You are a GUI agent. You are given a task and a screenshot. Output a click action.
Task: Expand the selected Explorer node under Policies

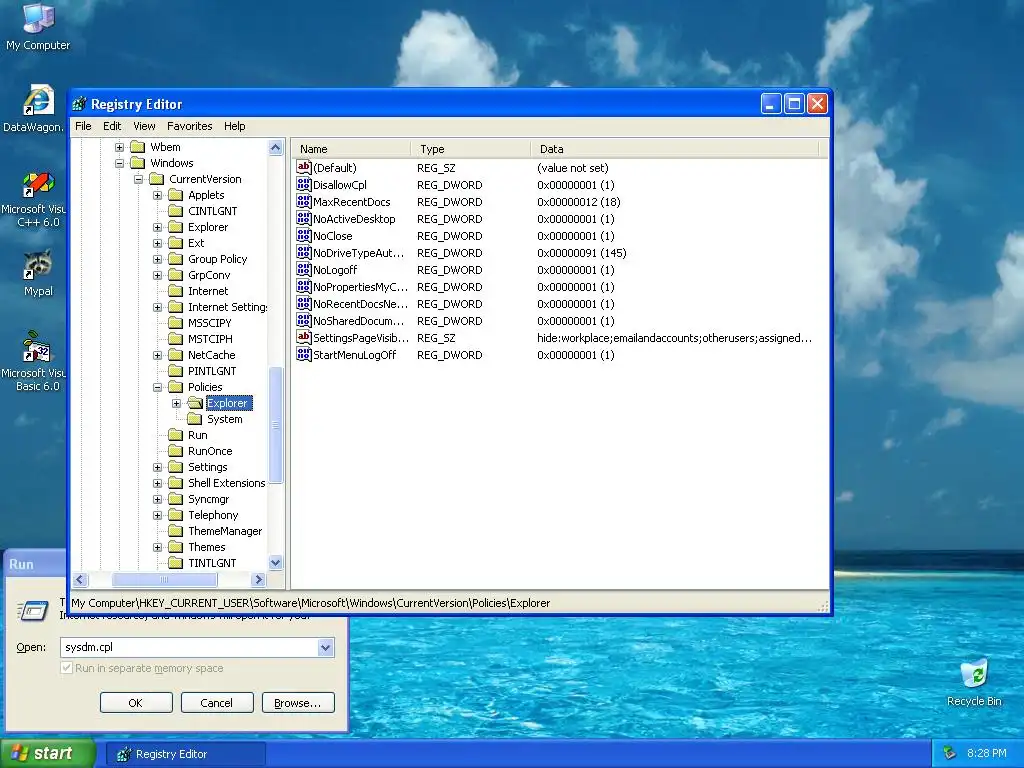pos(176,404)
